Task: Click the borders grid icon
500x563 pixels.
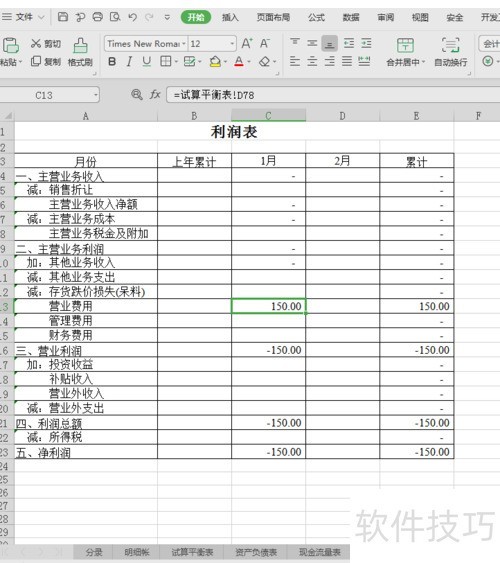Action: pyautogui.click(x=165, y=62)
